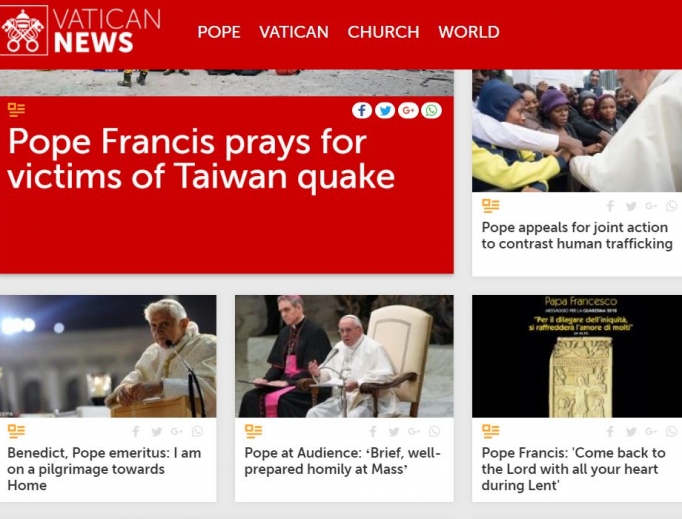Screen dimensions: 682x519
Task: Click WhatsApp icon under Pope at Audience article
Action: 434,432
